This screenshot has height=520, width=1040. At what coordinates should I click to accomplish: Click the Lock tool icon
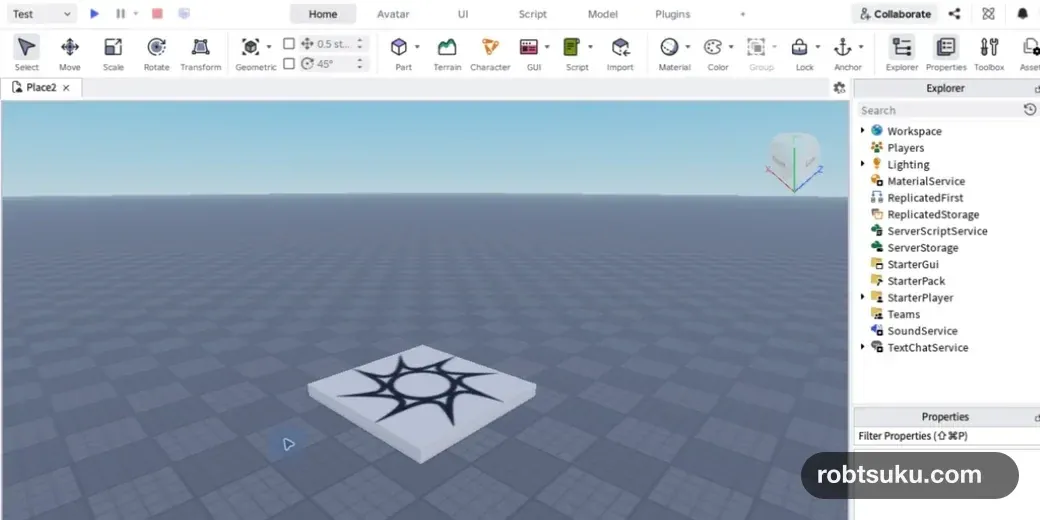tap(800, 47)
